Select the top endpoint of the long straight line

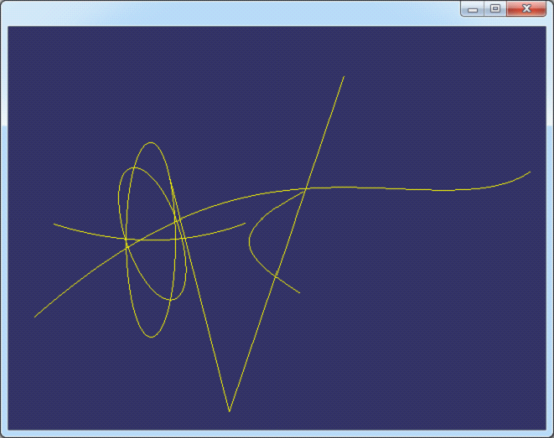[344, 77]
